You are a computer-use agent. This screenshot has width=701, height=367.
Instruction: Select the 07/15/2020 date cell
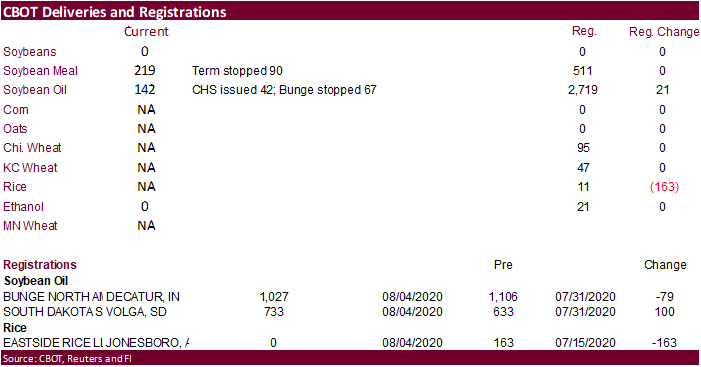pyautogui.click(x=585, y=343)
